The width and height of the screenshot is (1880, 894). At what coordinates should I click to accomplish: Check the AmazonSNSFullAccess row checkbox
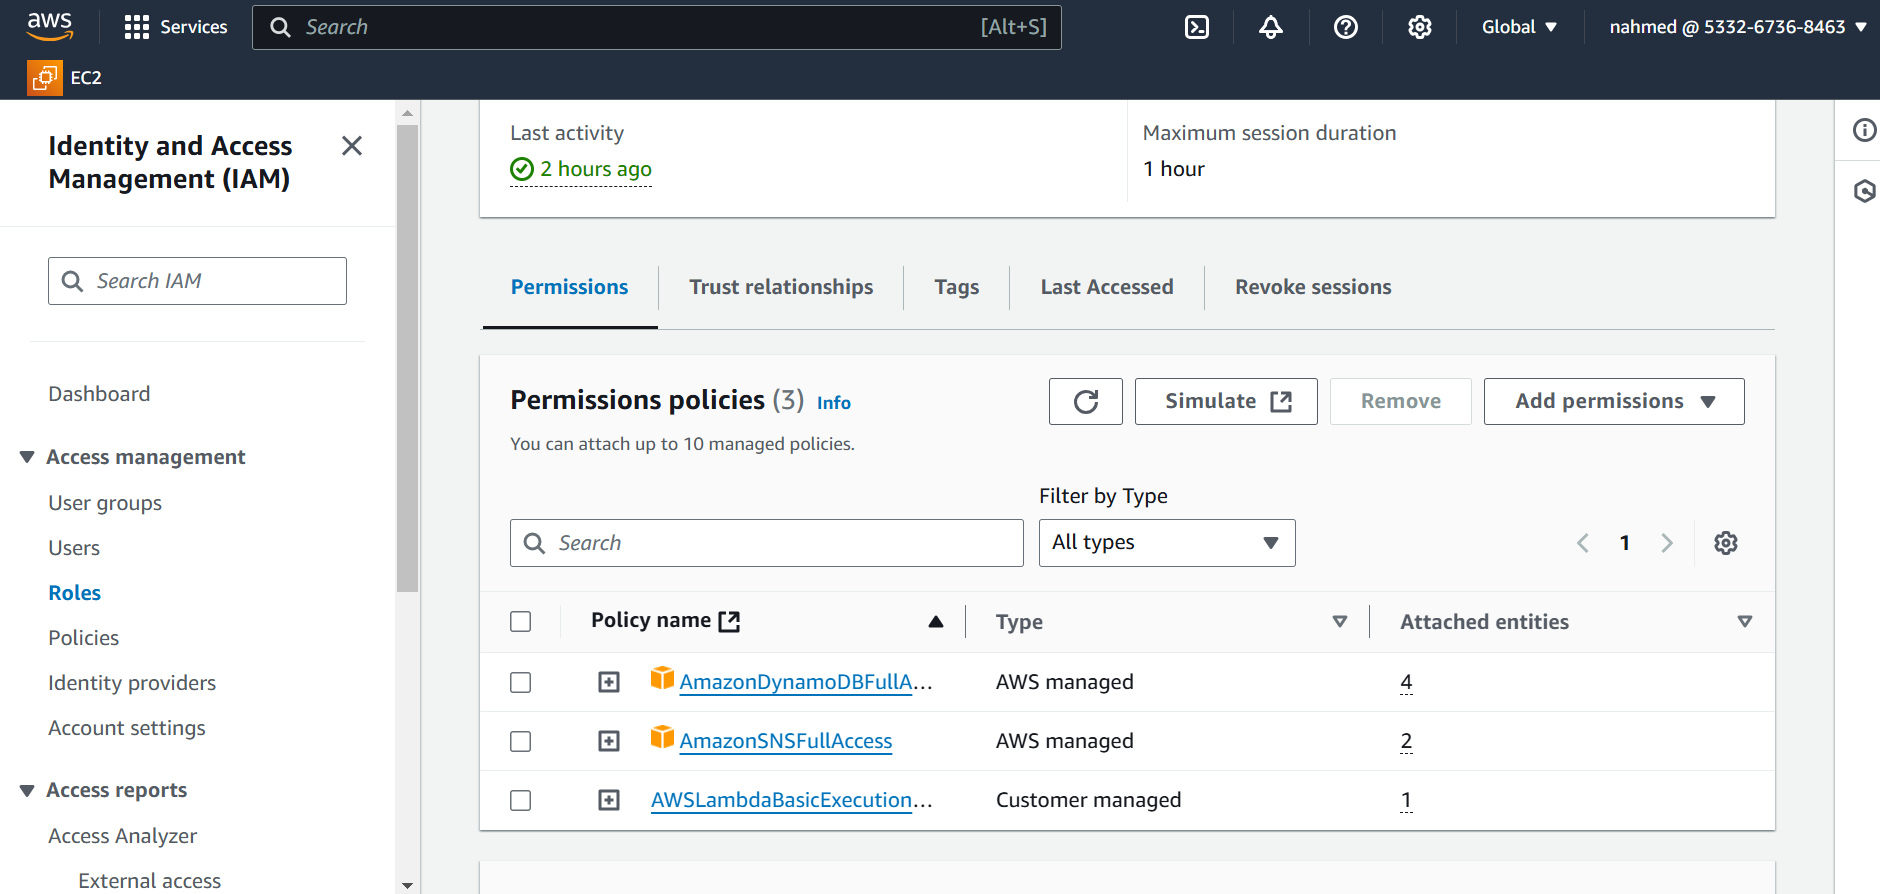[520, 741]
